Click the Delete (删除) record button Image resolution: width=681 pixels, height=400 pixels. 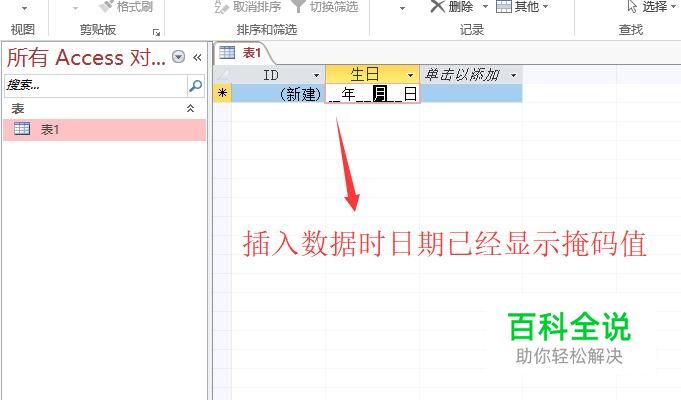[452, 7]
